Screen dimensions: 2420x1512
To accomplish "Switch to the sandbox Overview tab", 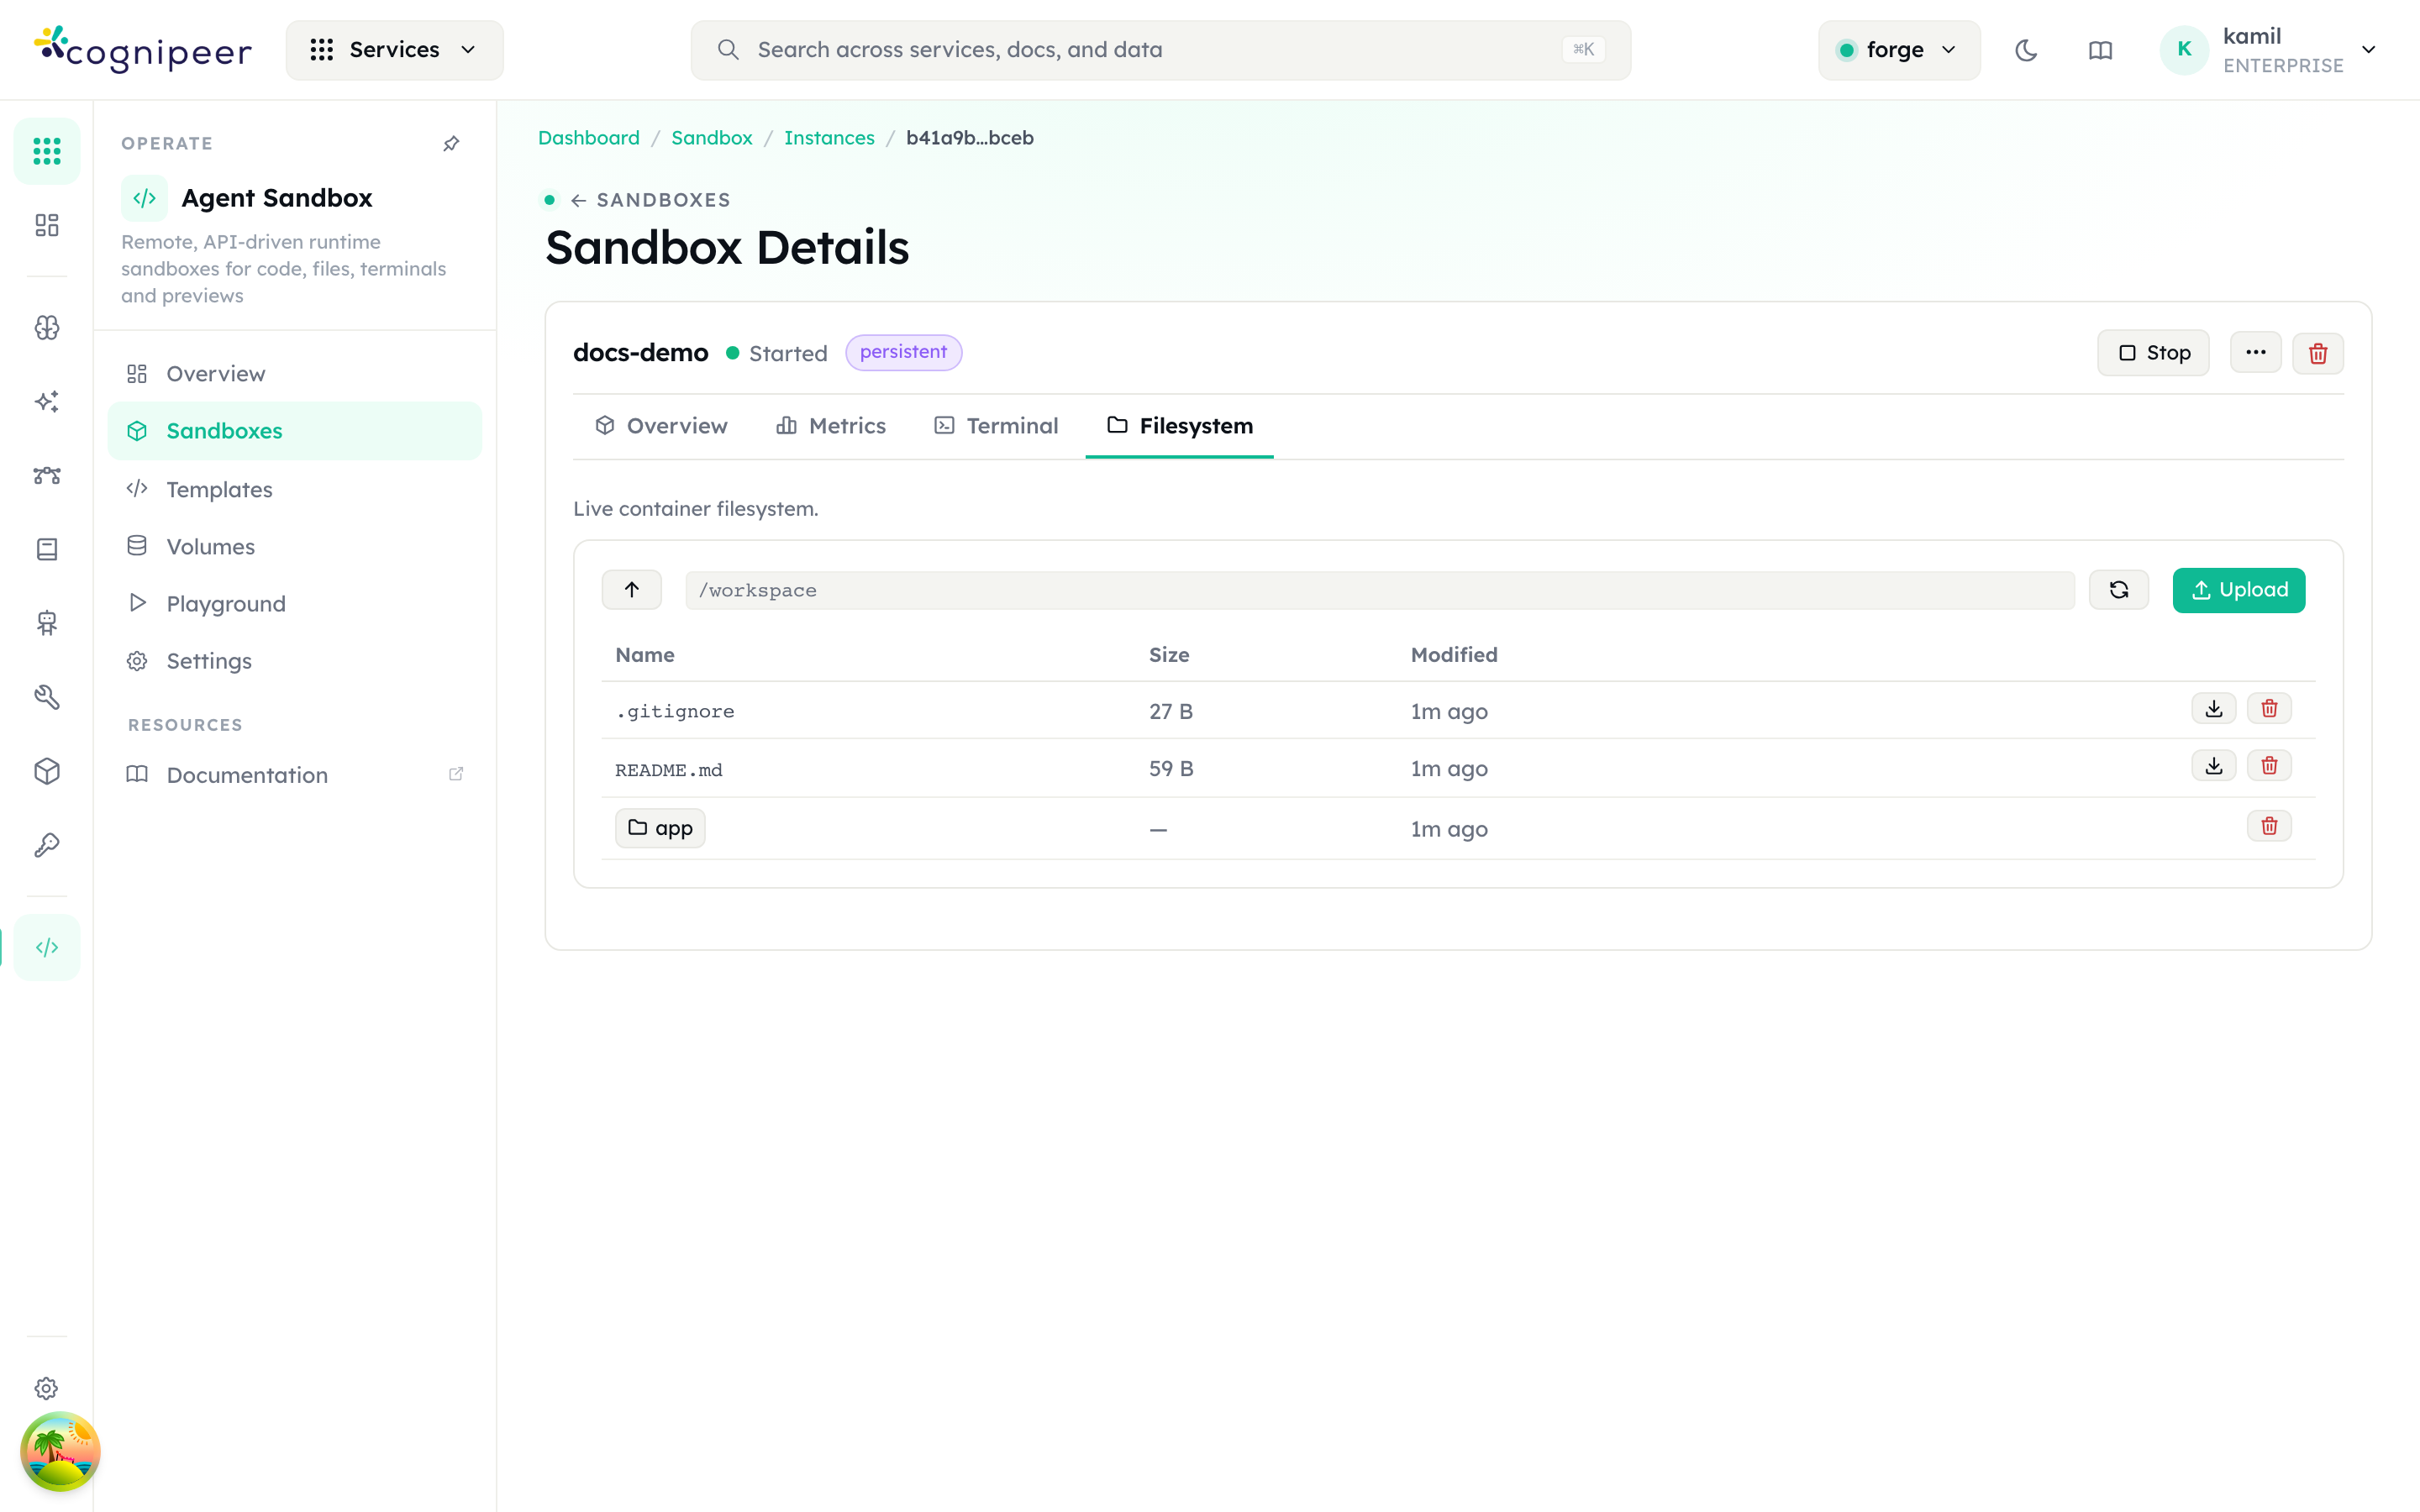I will (x=661, y=426).
